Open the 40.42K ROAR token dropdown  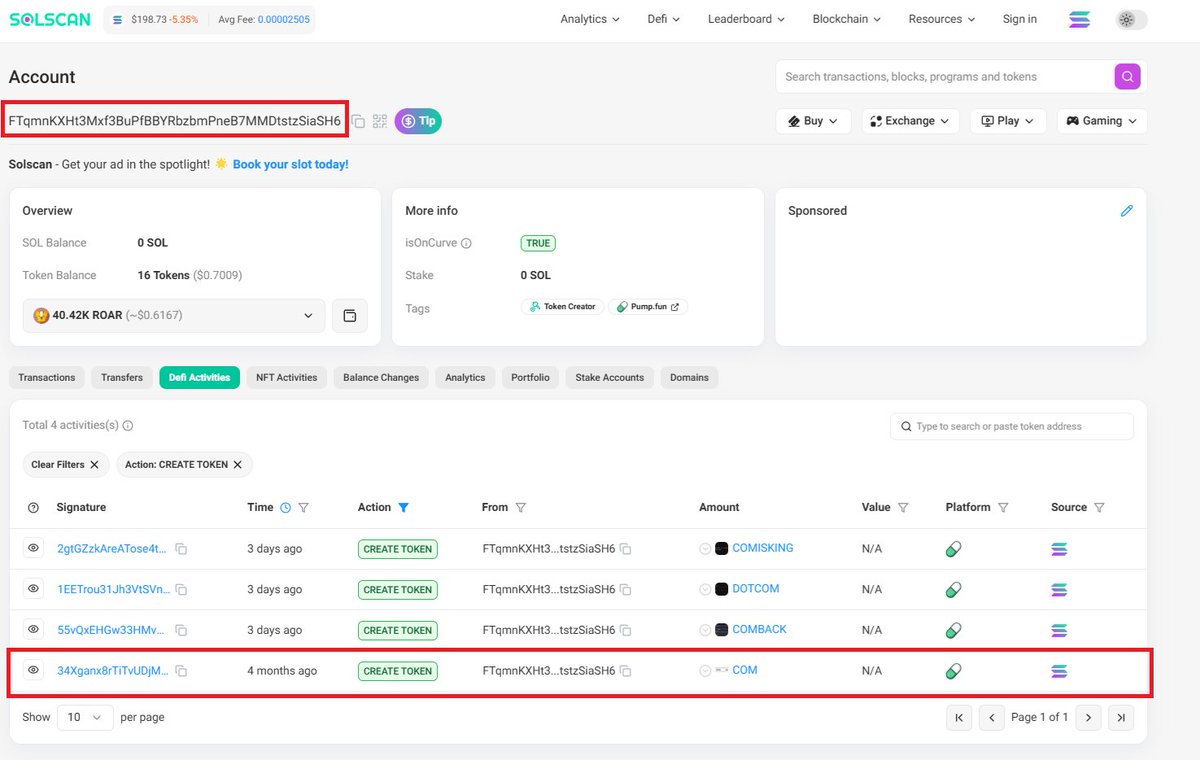174,316
